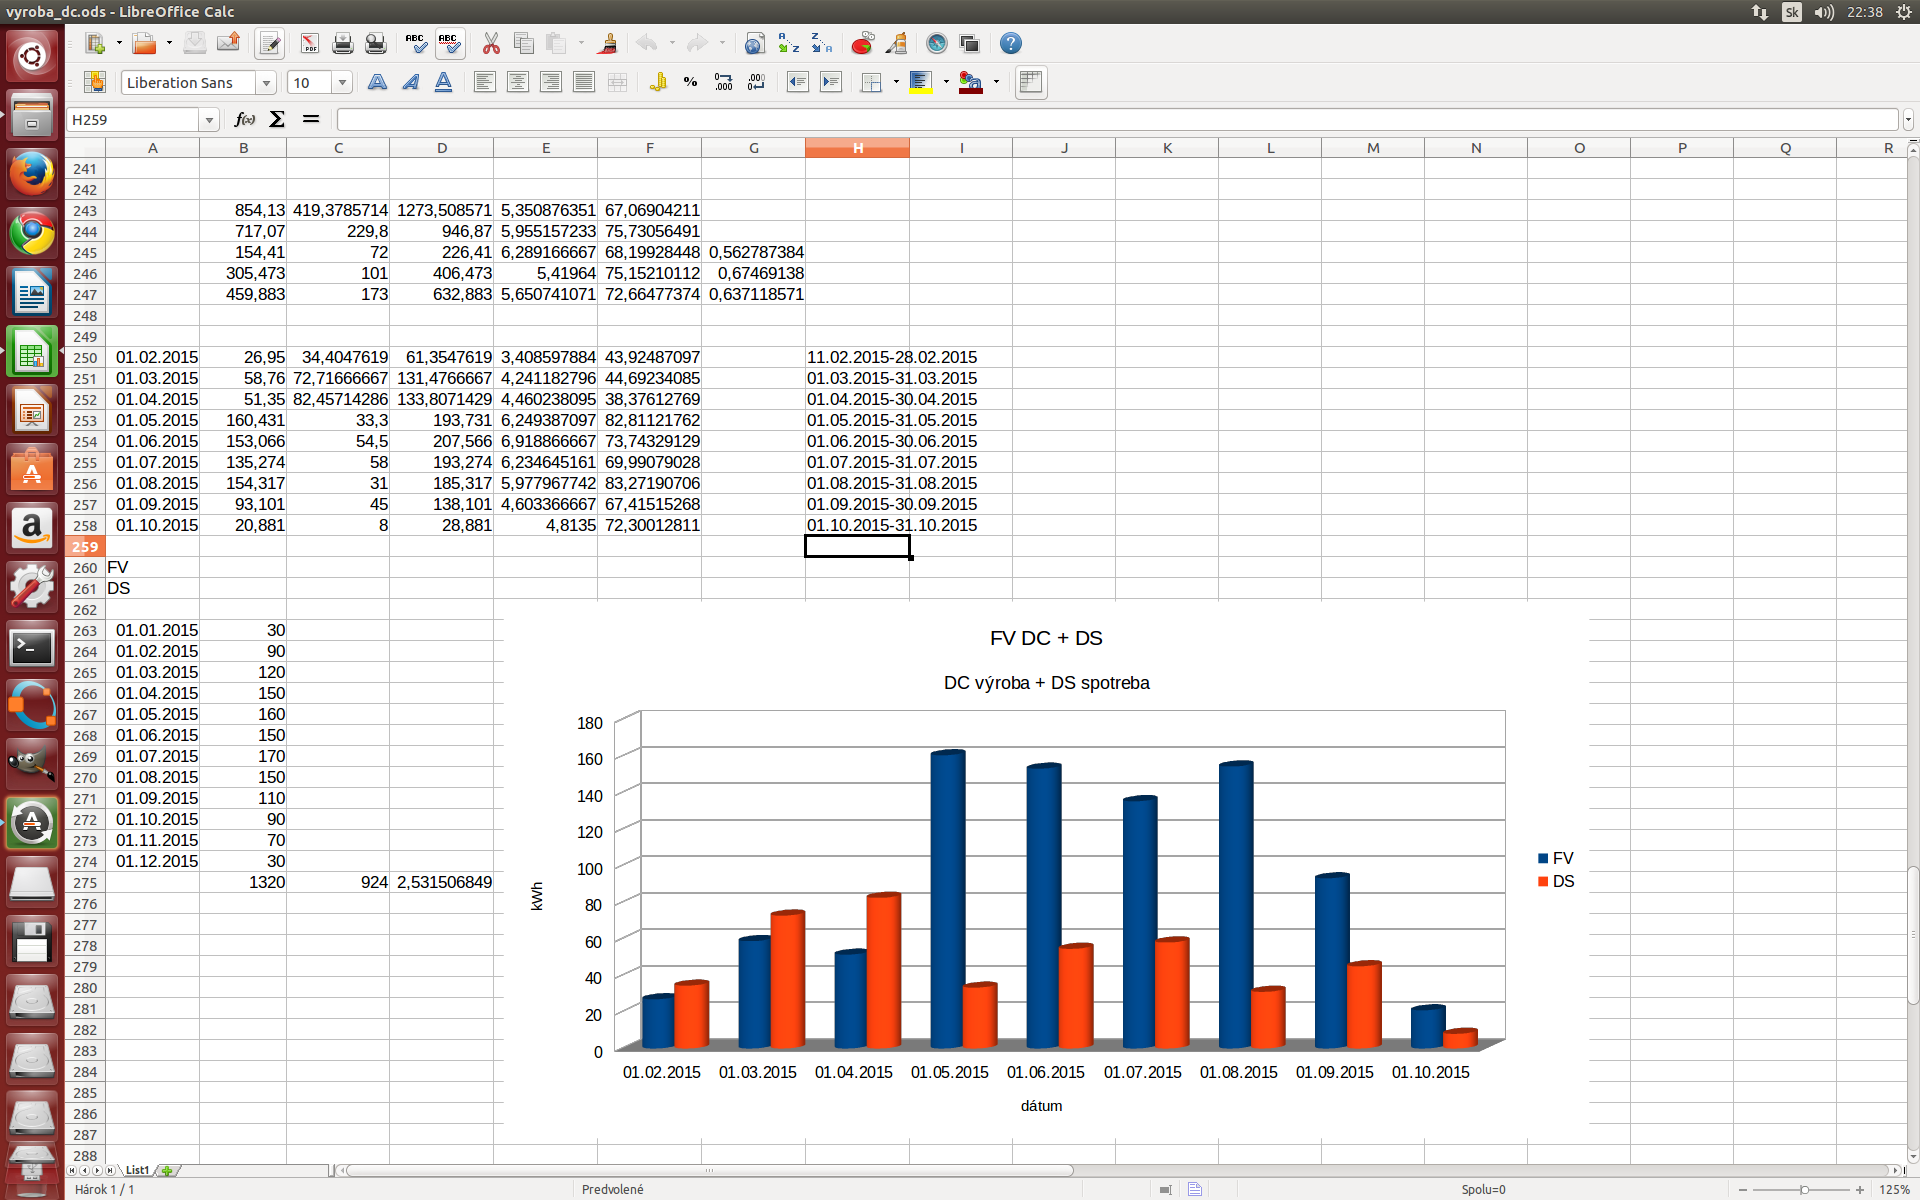The width and height of the screenshot is (1920, 1200).
Task: Click the Cut scissors icon
Action: tap(490, 43)
